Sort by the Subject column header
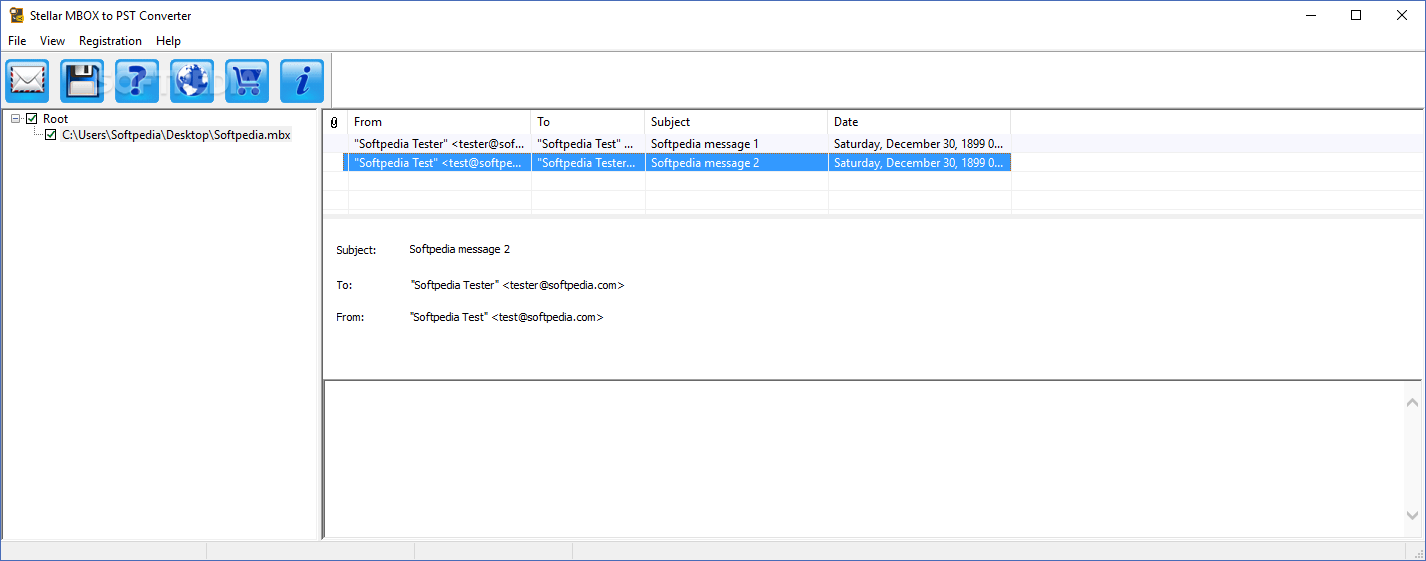 click(x=736, y=122)
